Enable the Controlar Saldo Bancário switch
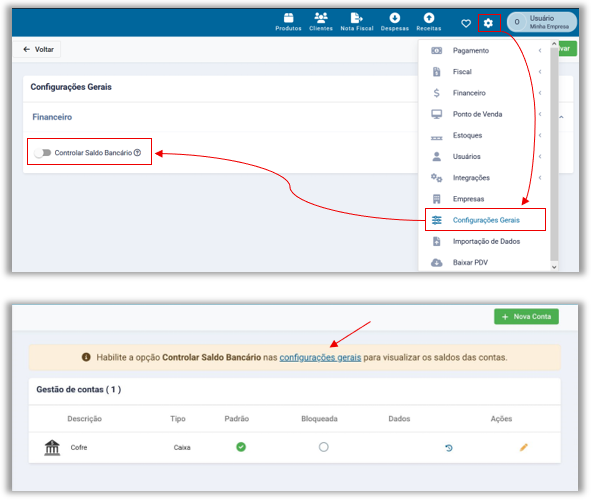Image resolution: width=591 pixels, height=504 pixels. [42, 153]
